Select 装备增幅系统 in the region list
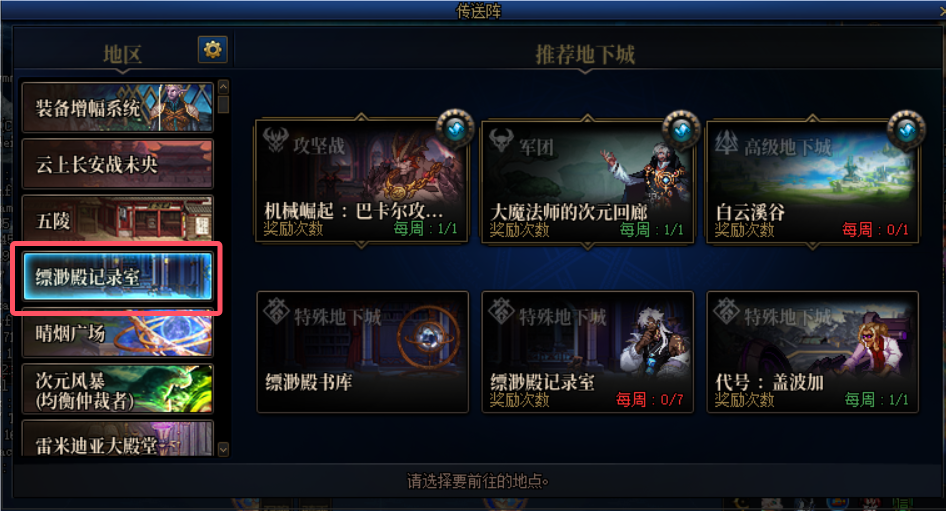The image size is (946, 511). 118,107
